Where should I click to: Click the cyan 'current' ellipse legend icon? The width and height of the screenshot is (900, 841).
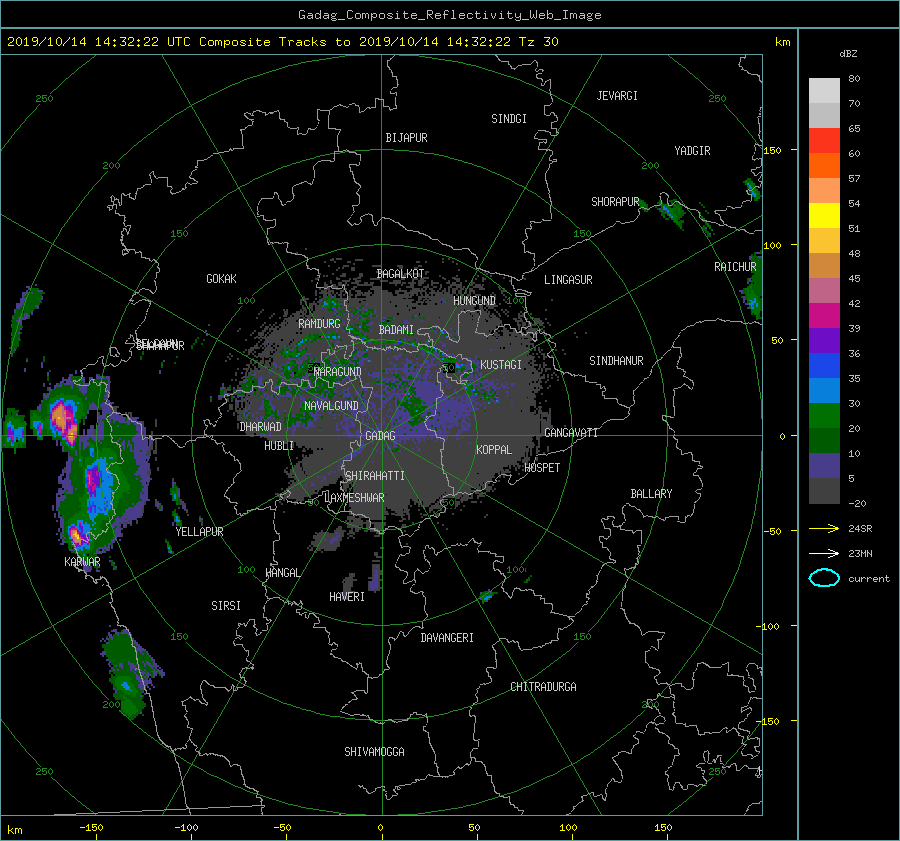824,578
